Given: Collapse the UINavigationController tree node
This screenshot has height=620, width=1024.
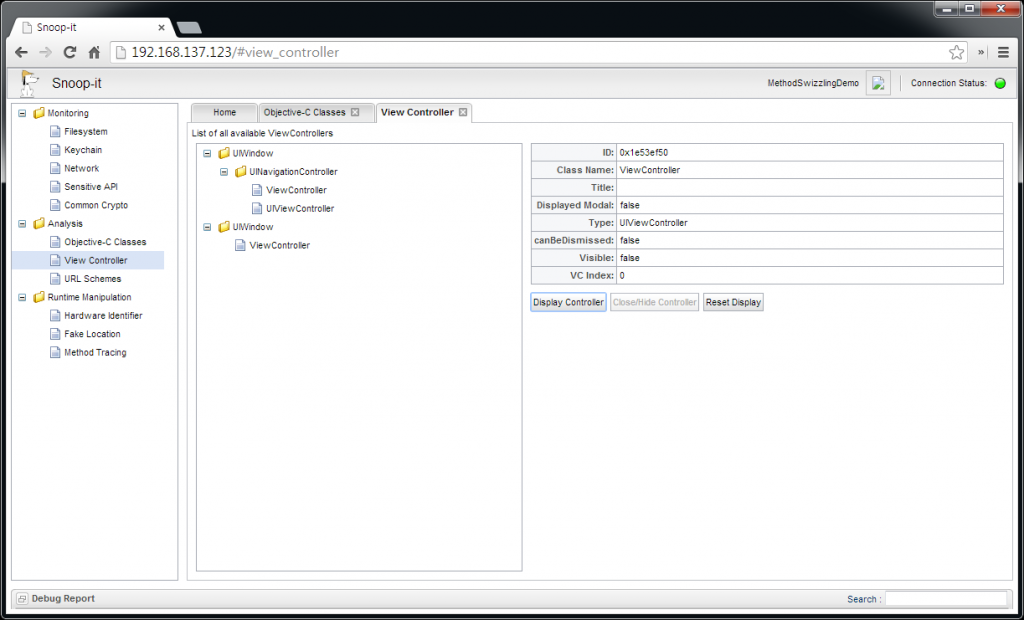Looking at the screenshot, I should coord(225,172).
